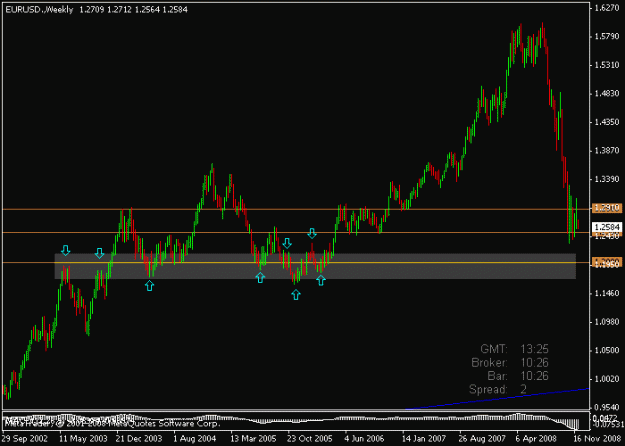Click the MetaQuotes Software Corp. copyright text
625x446 pixels.
[111, 423]
